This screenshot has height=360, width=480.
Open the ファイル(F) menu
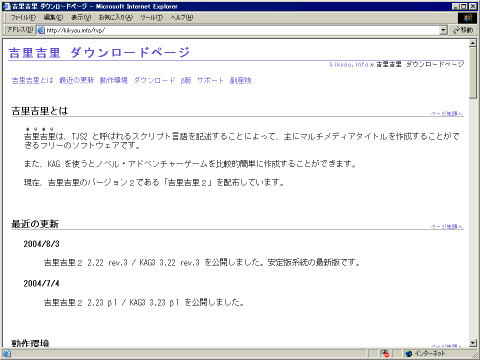23,18
